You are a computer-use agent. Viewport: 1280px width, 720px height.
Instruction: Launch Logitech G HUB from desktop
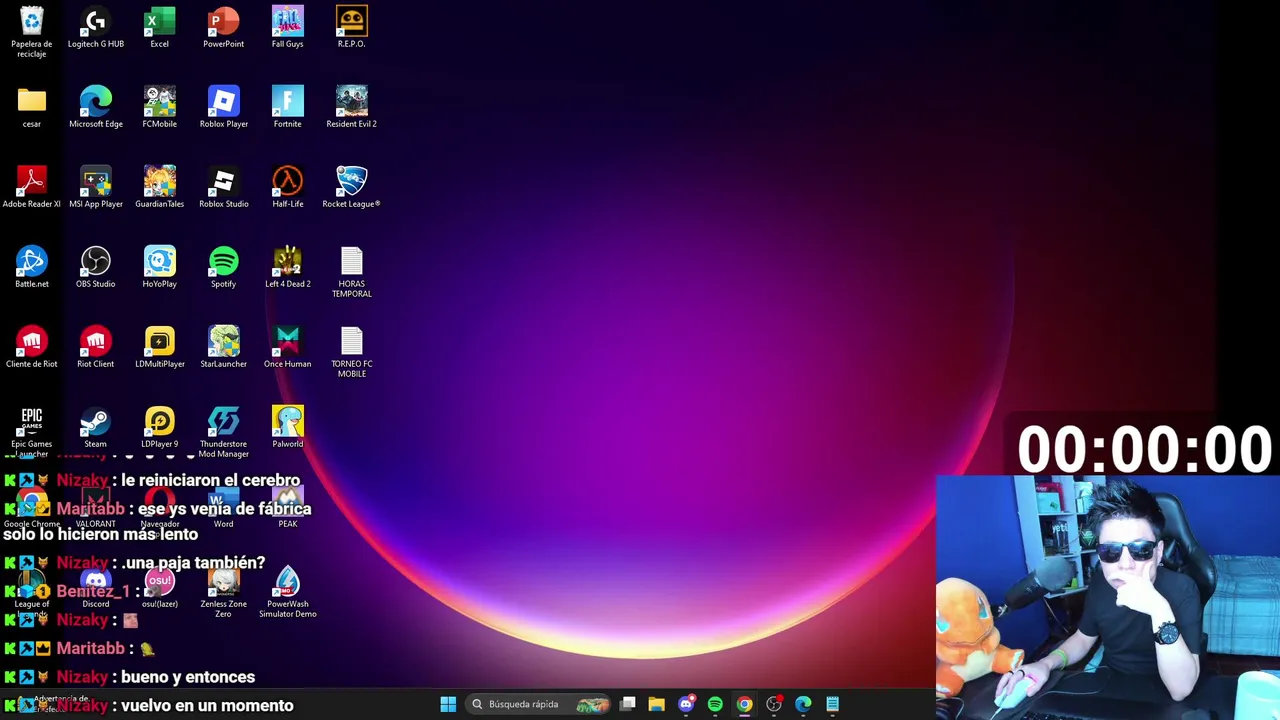coord(96,28)
